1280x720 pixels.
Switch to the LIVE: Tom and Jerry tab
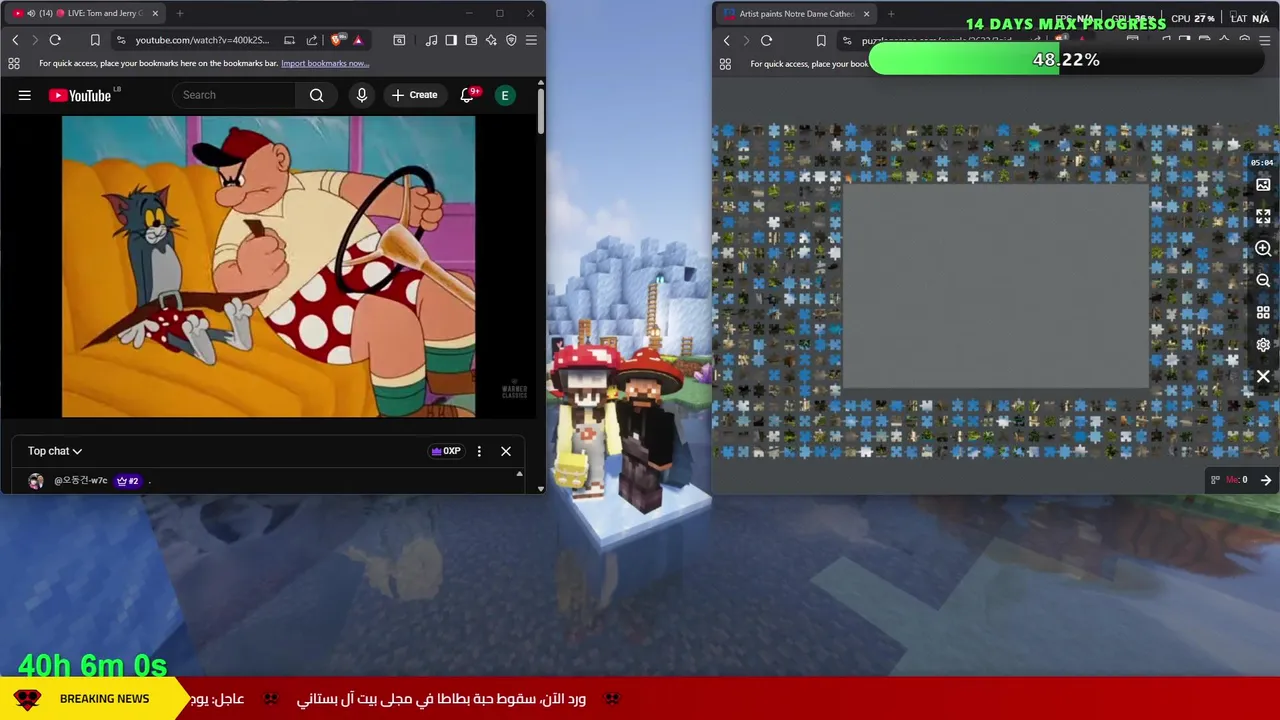tap(85, 14)
